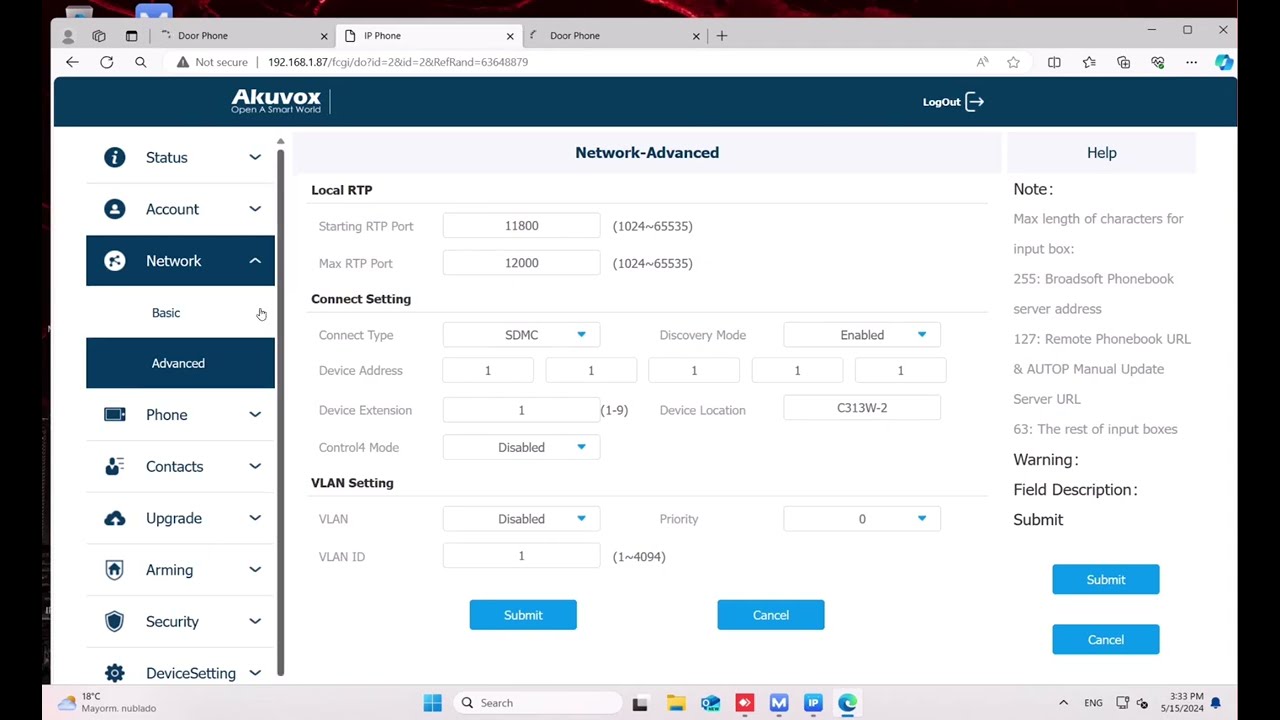The image size is (1280, 720).
Task: Expand the Upgrade menu chevron
Action: [x=255, y=518]
